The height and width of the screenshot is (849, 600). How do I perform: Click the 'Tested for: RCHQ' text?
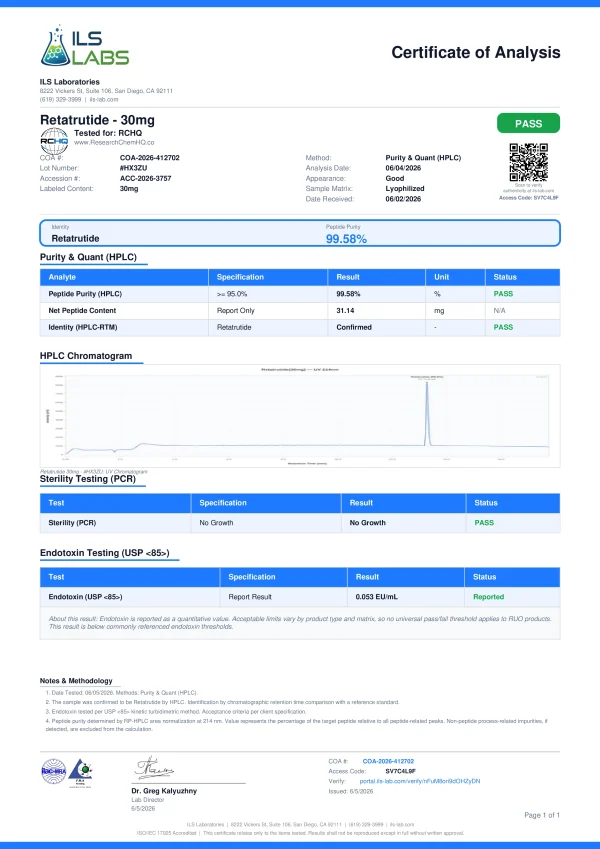tap(108, 133)
